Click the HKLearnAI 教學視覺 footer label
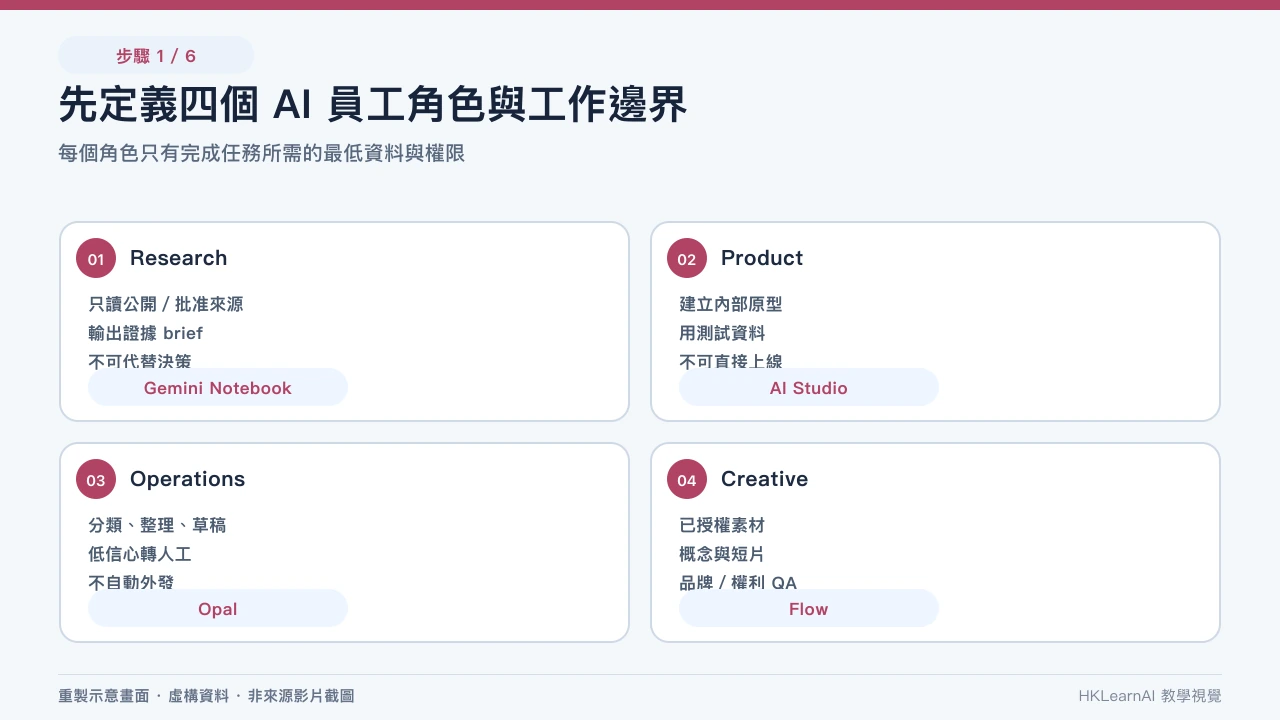 tap(1150, 696)
